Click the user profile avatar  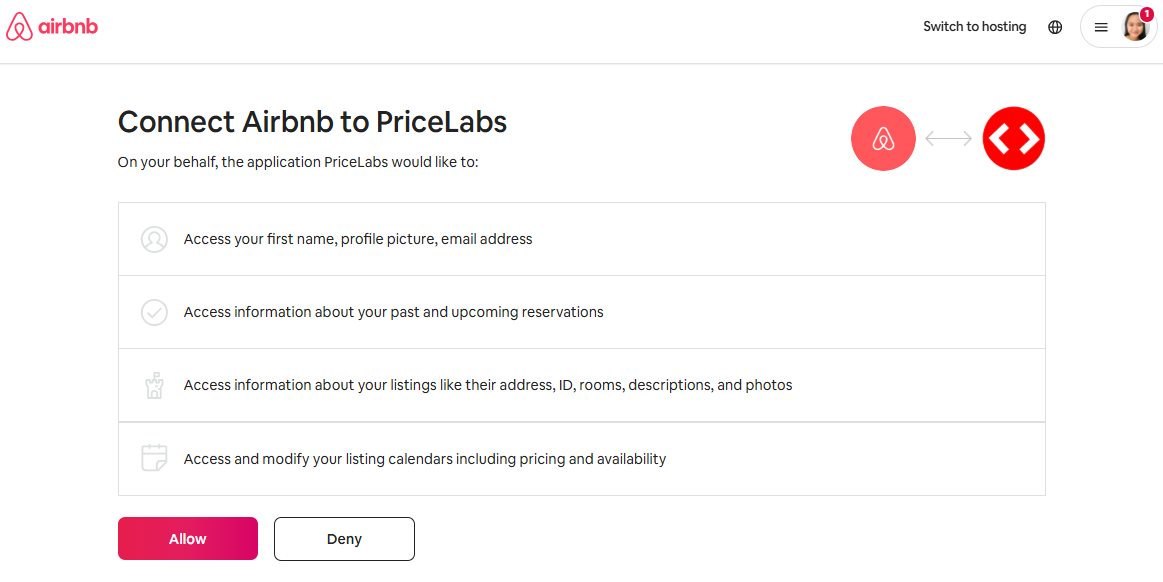pyautogui.click(x=1135, y=27)
